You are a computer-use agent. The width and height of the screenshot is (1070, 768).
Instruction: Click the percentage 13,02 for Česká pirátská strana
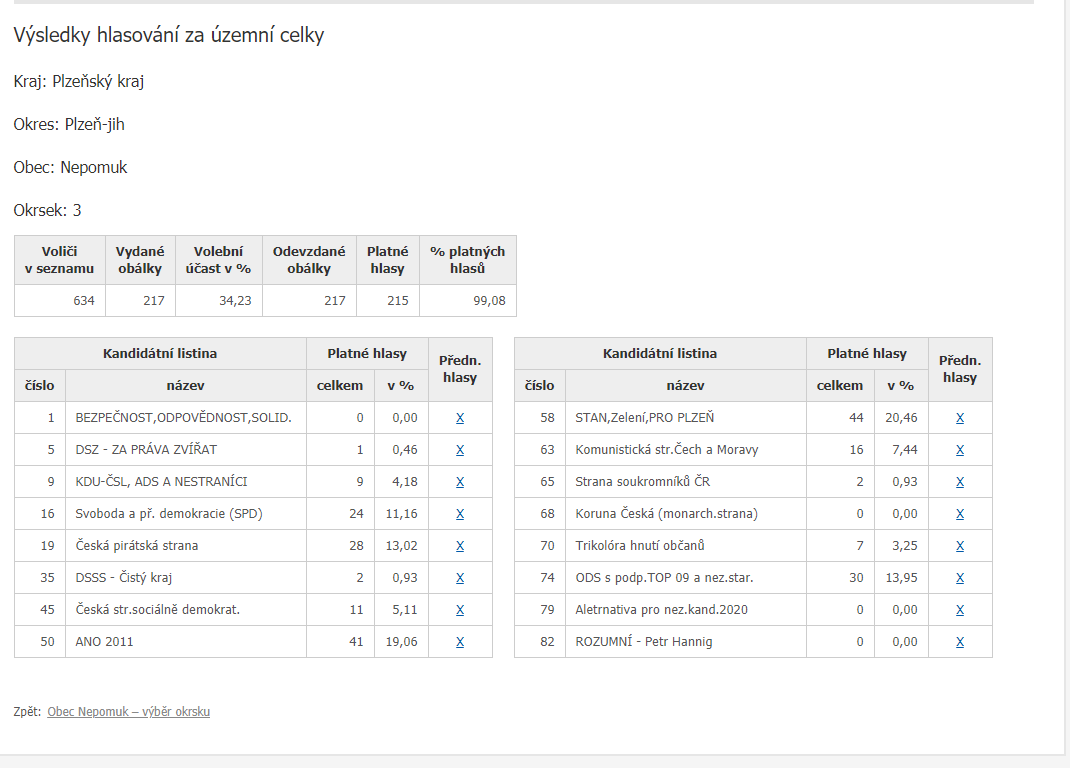[401, 546]
